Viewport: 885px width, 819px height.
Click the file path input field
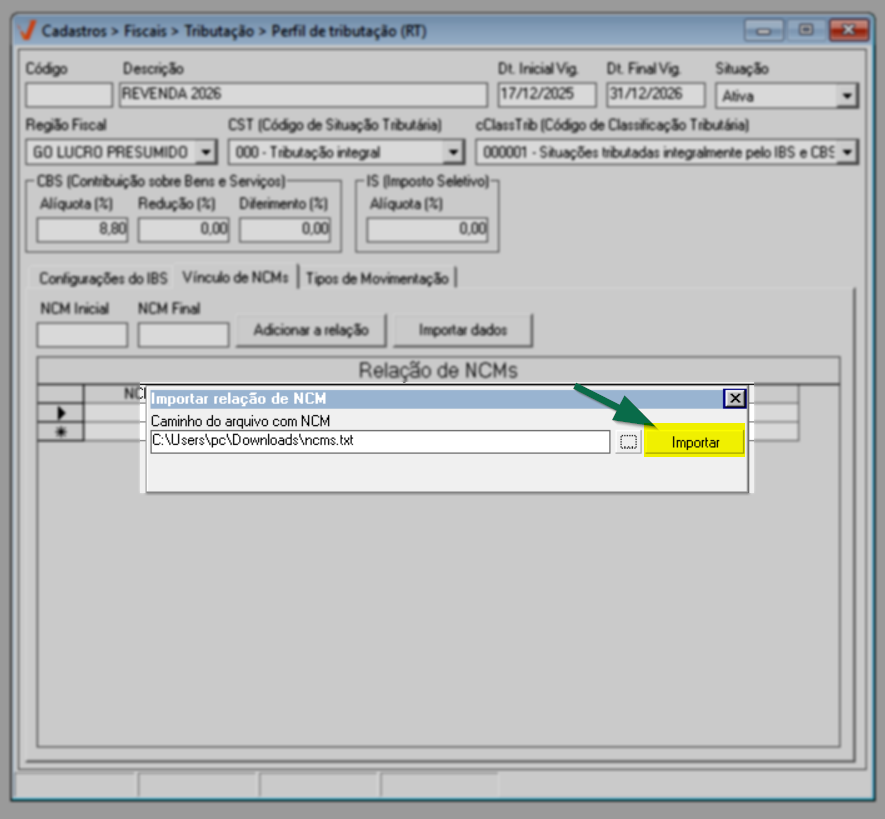click(x=379, y=442)
